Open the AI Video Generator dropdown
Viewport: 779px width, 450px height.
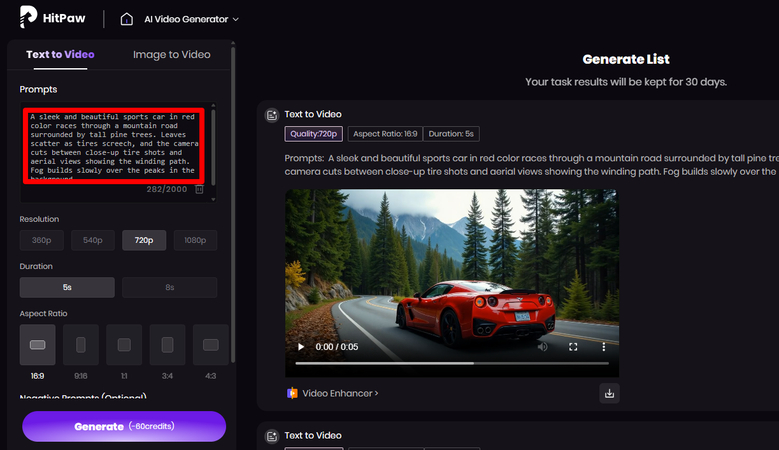pos(191,19)
